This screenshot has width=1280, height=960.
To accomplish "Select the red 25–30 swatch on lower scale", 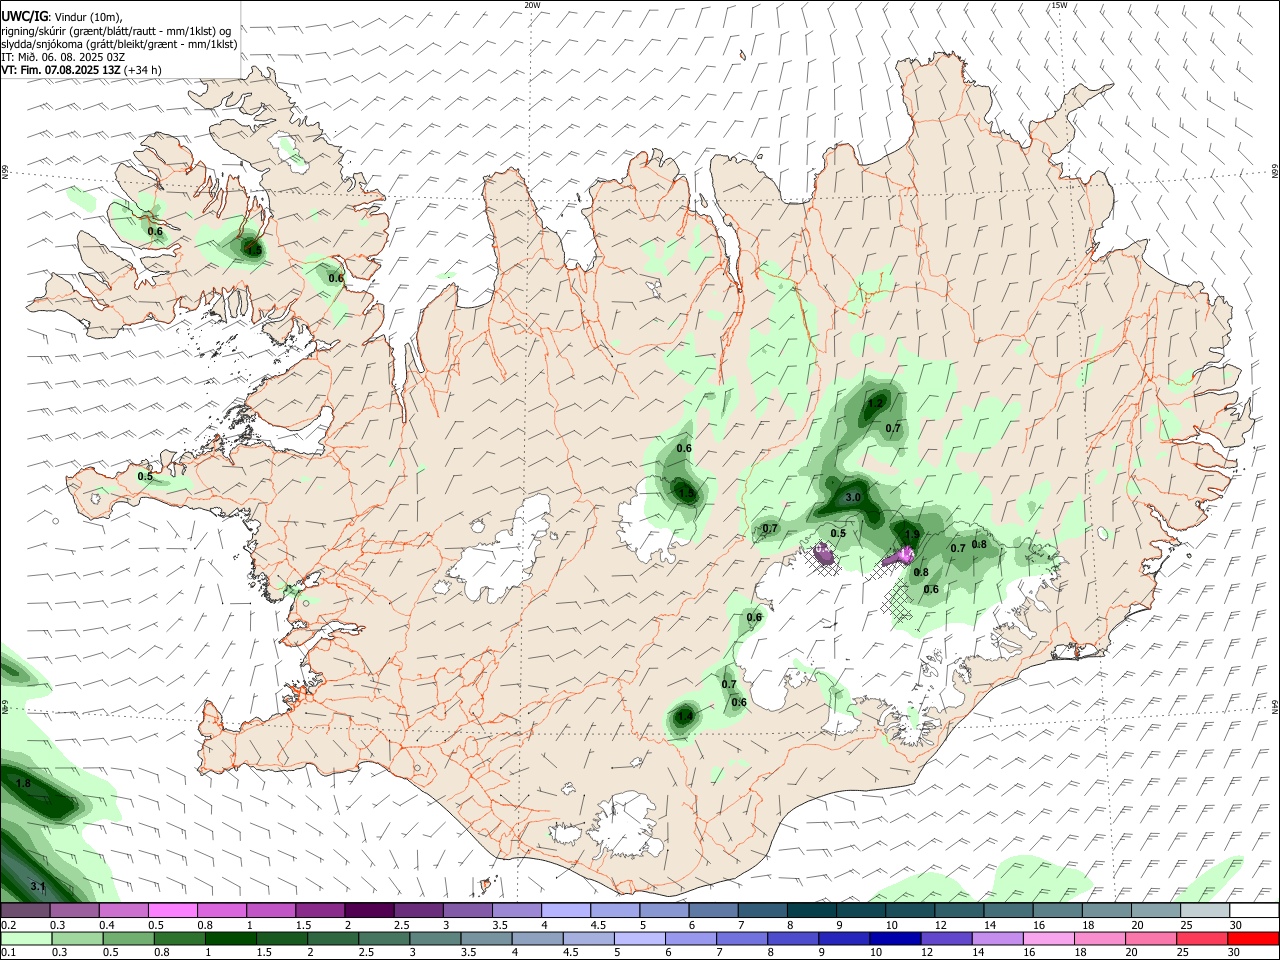I will pyautogui.click(x=1200, y=938).
